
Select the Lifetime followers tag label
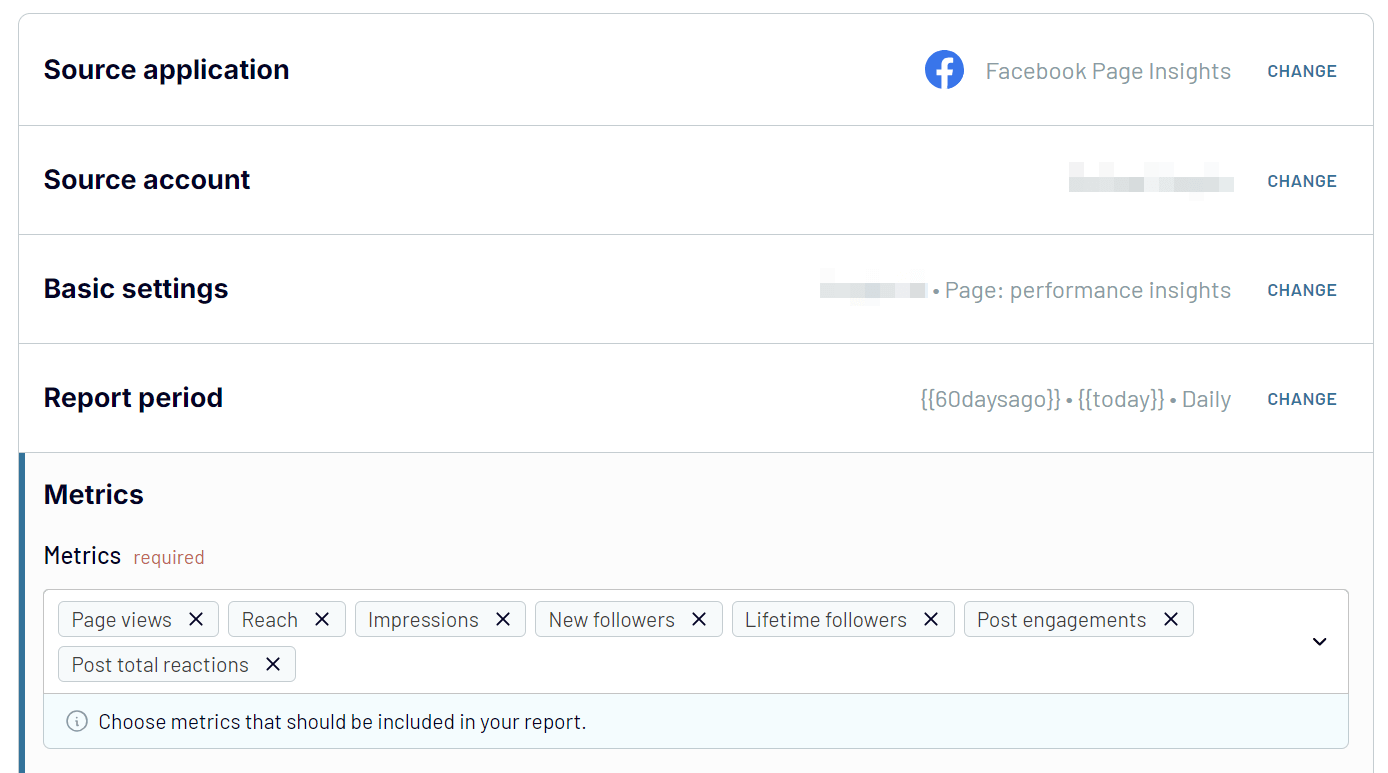(x=826, y=620)
